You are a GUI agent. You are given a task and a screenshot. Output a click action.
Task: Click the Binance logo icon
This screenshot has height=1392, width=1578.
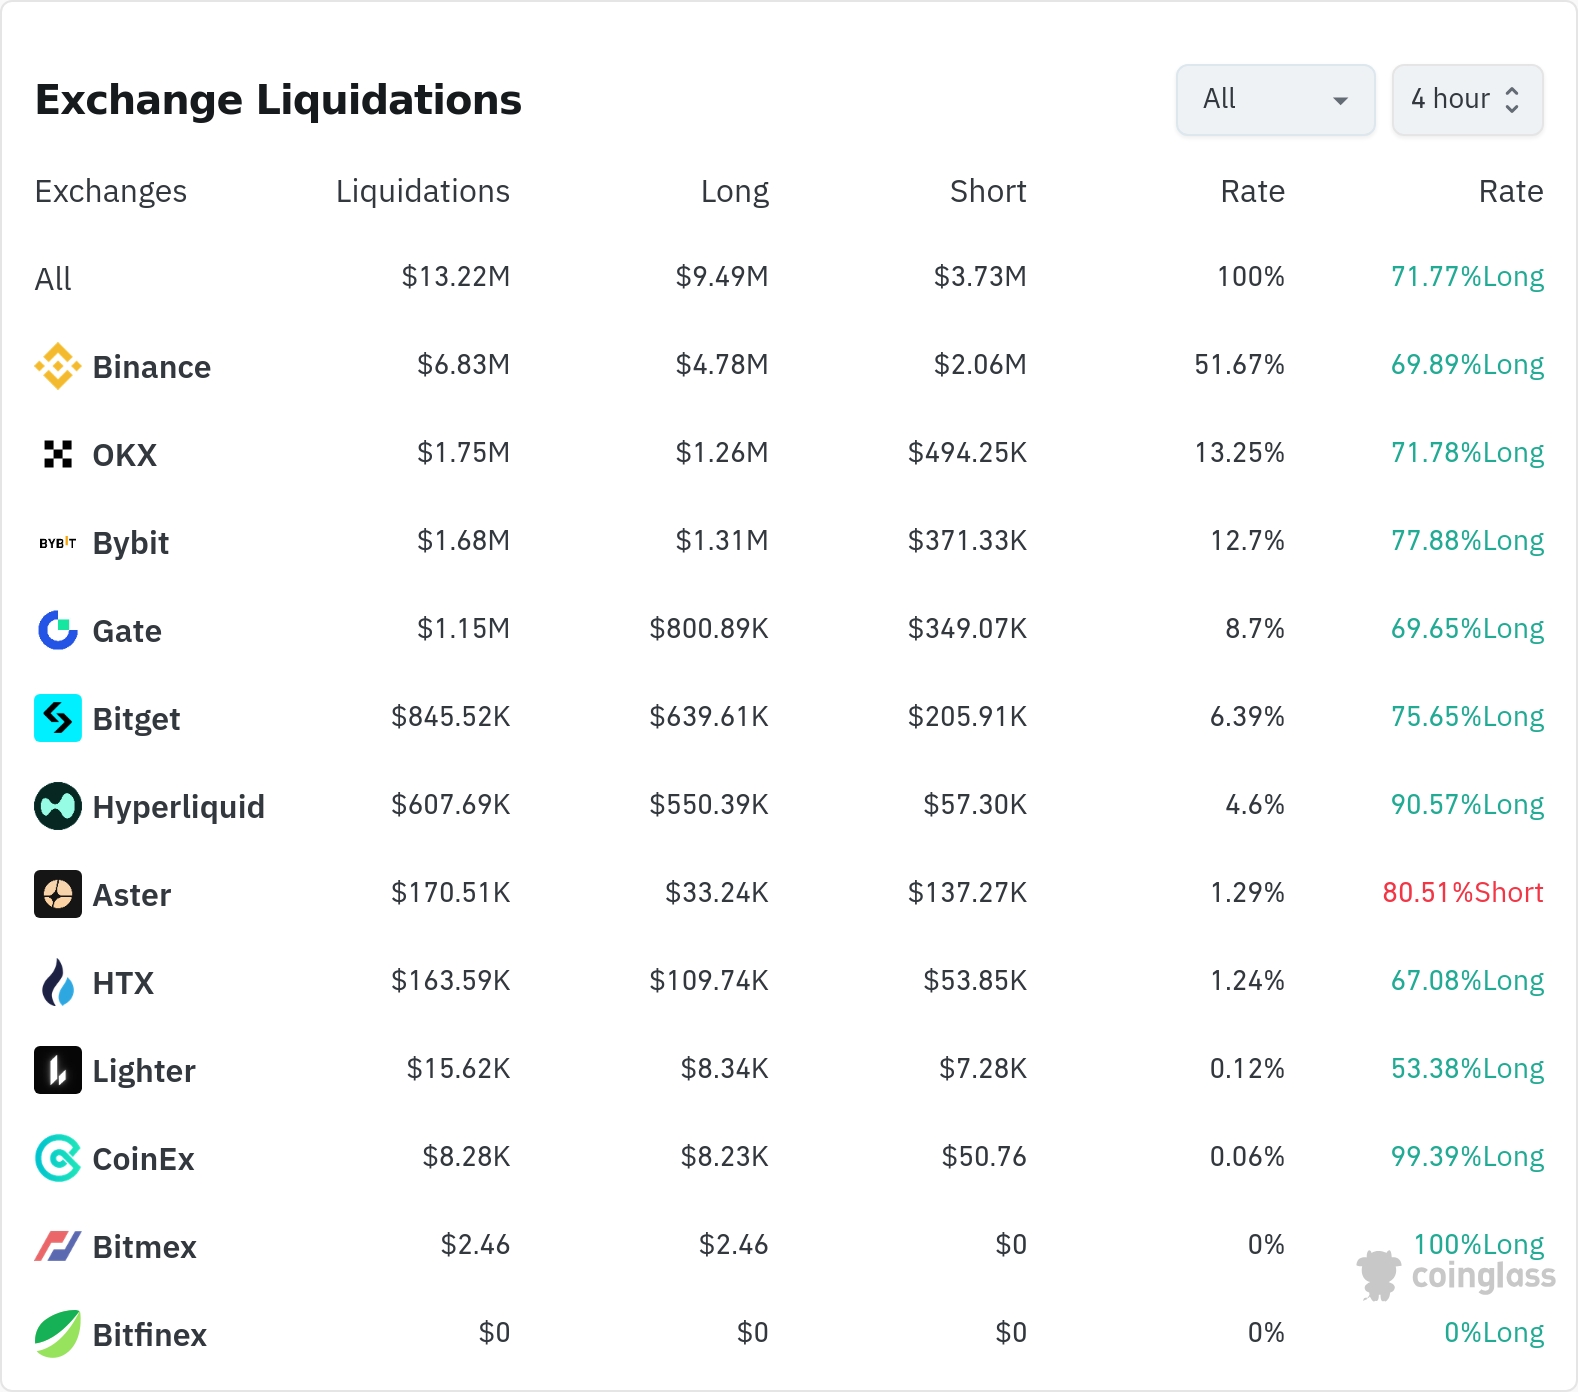[58, 367]
